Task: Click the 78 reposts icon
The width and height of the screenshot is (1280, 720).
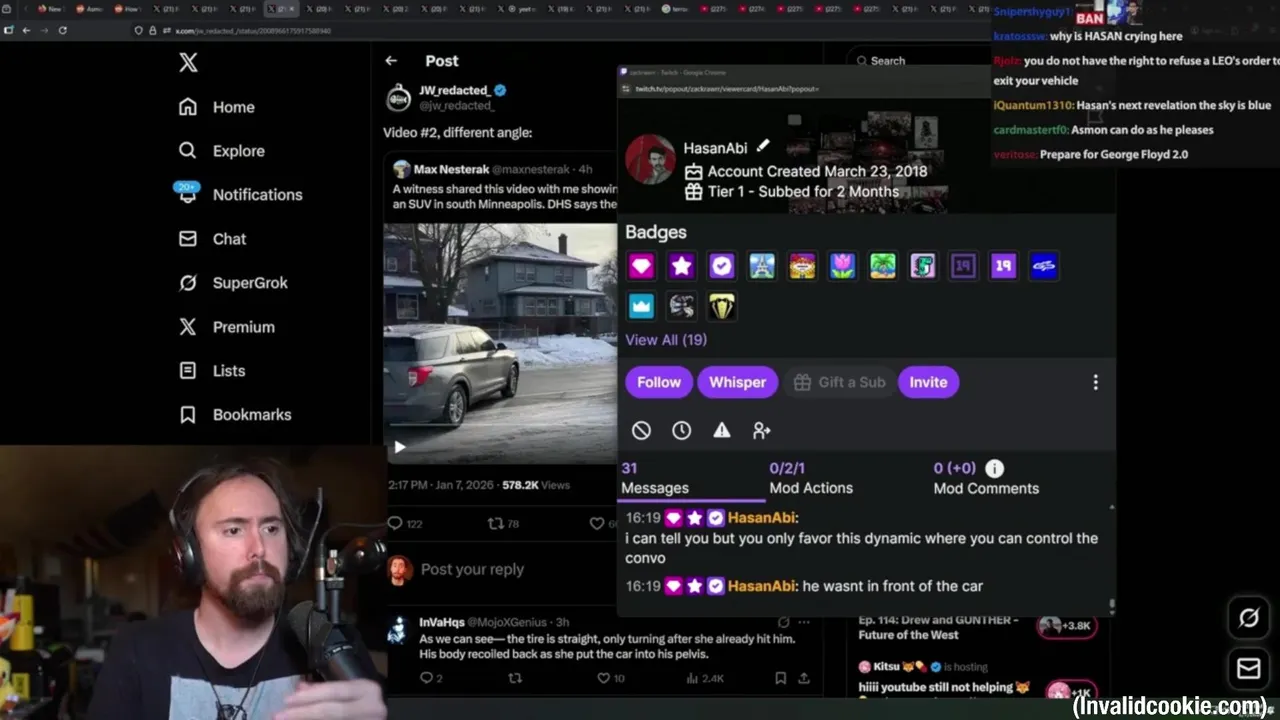Action: click(494, 523)
